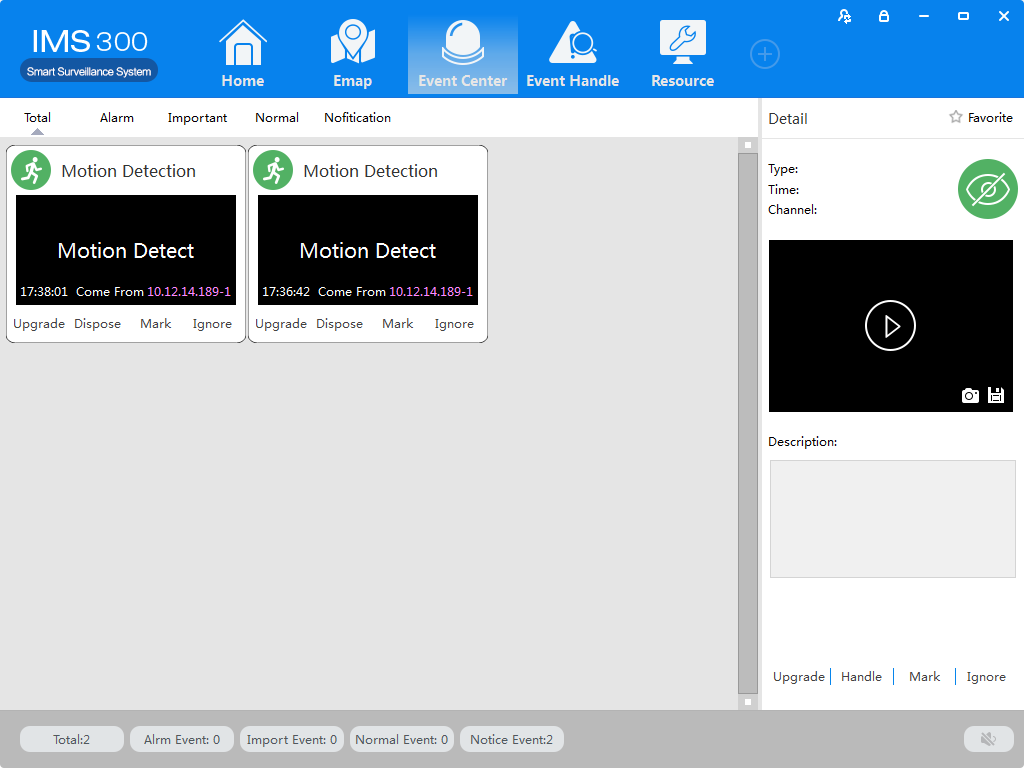Image resolution: width=1024 pixels, height=768 pixels.
Task: Click the save disk icon in preview
Action: [996, 395]
